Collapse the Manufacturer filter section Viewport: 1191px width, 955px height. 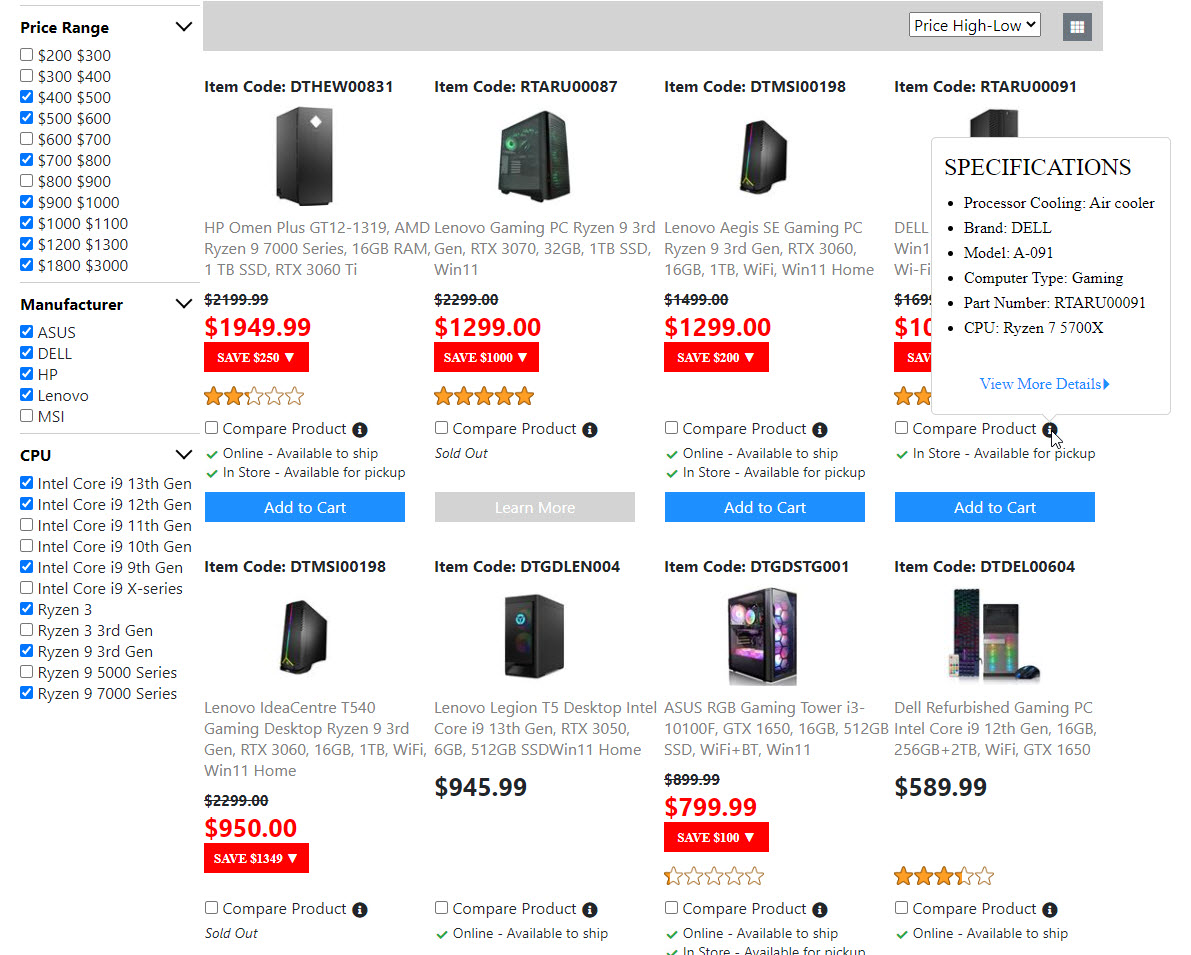click(x=183, y=304)
